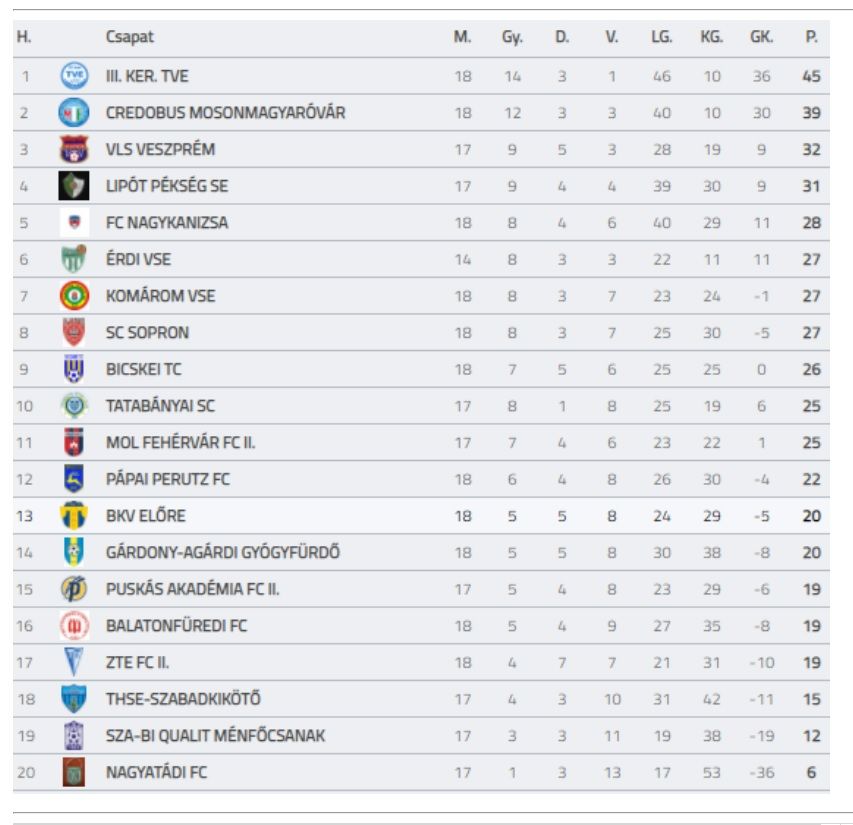Click the Puskás Akadémia FC II. logo

point(74,589)
